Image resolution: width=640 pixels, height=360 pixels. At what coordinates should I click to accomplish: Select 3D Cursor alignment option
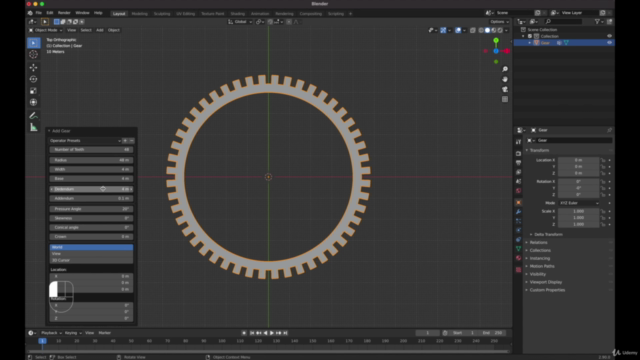[x=91, y=260]
